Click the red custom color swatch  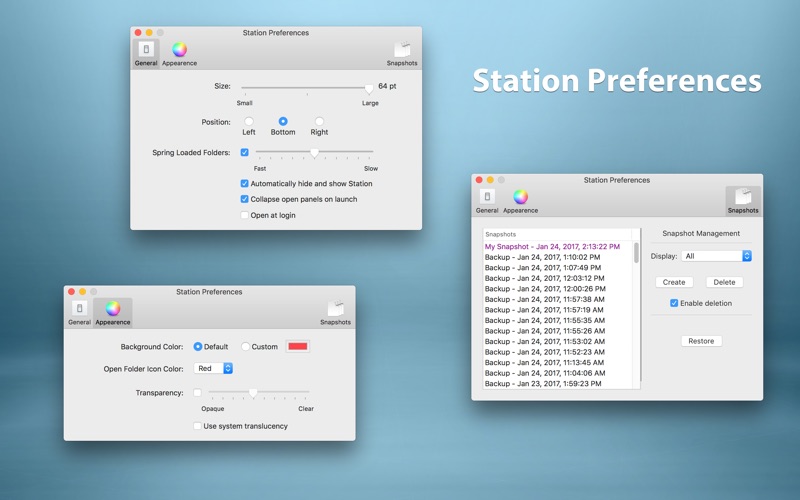click(x=298, y=347)
